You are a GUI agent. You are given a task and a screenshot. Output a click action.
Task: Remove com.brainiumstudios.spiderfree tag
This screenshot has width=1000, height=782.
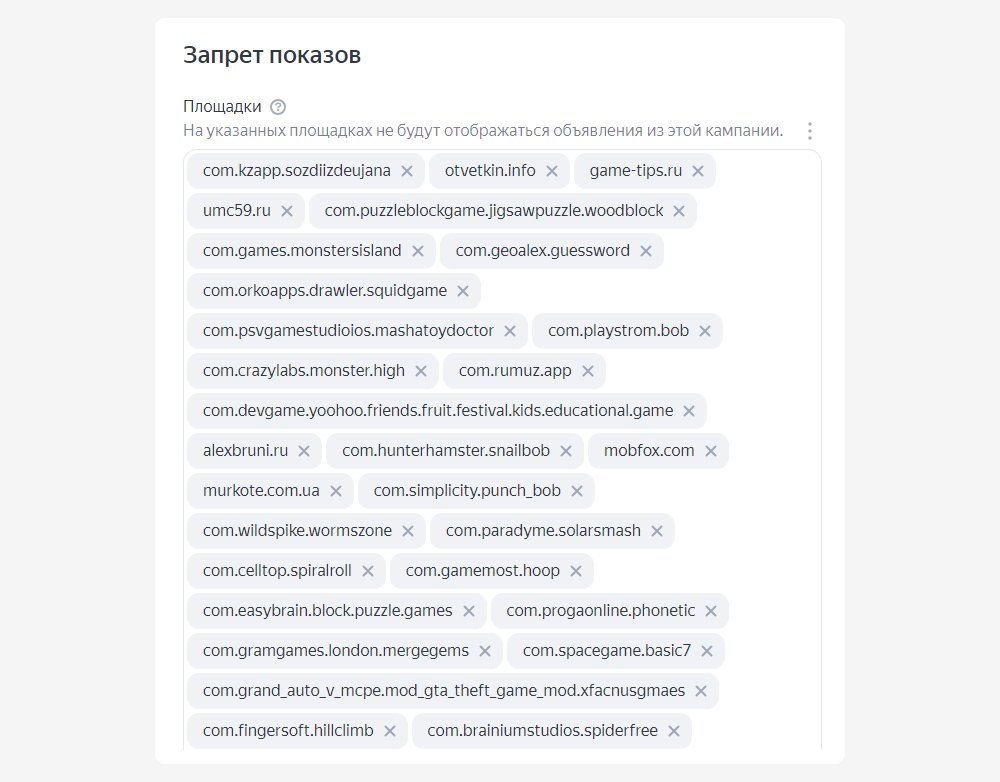674,731
